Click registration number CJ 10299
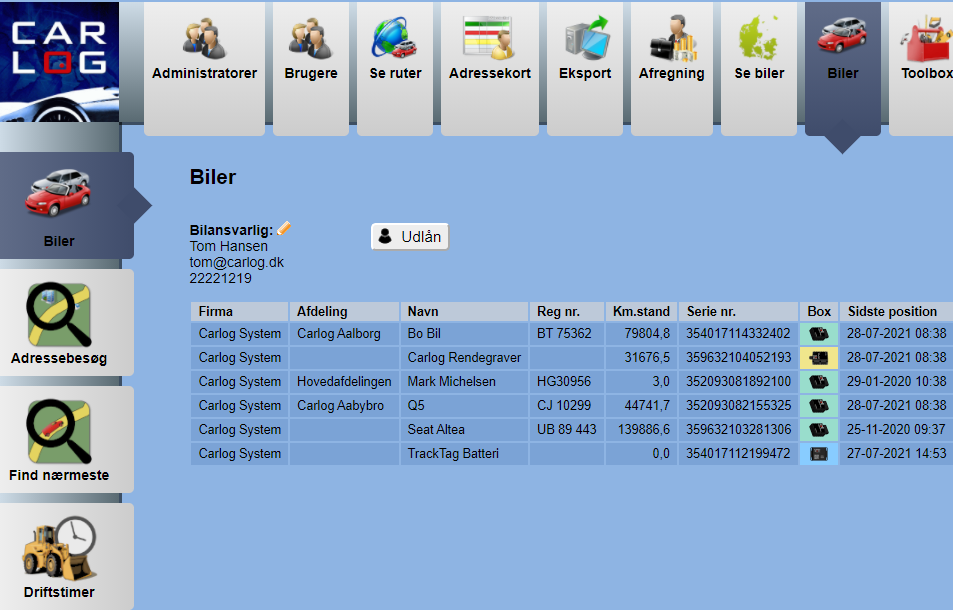The width and height of the screenshot is (953, 610). tap(564, 405)
